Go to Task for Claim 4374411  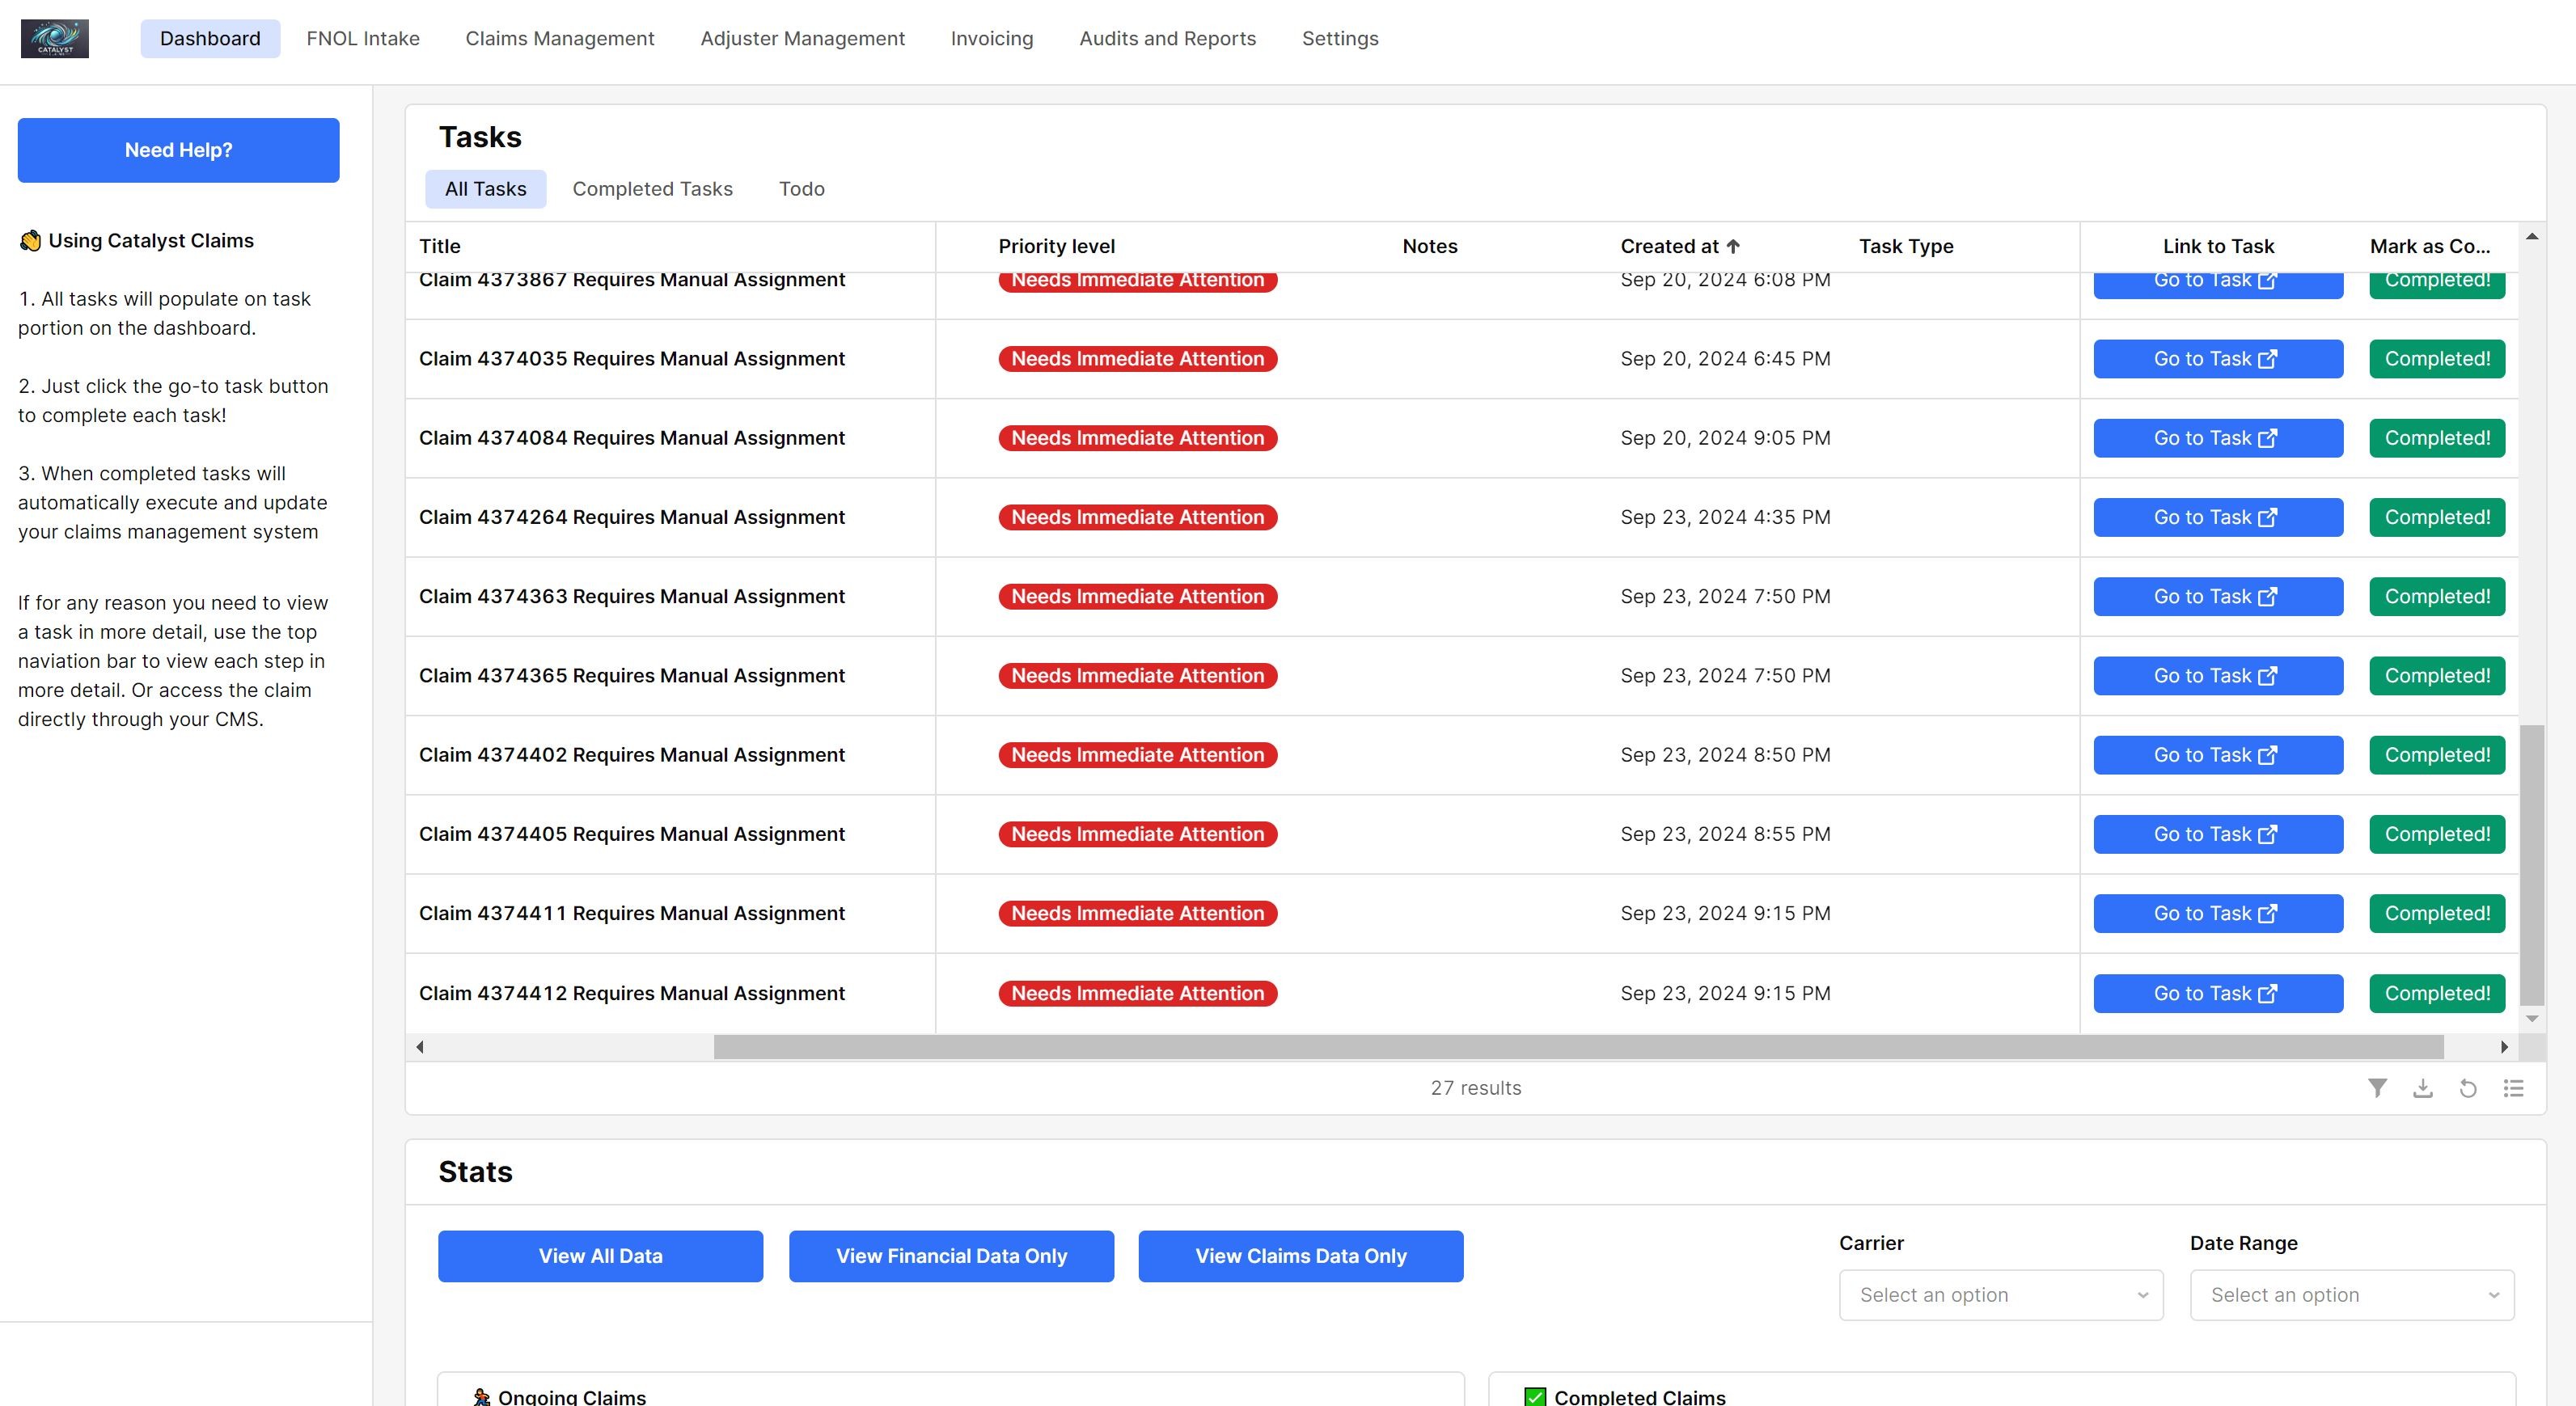pyautogui.click(x=2218, y=913)
